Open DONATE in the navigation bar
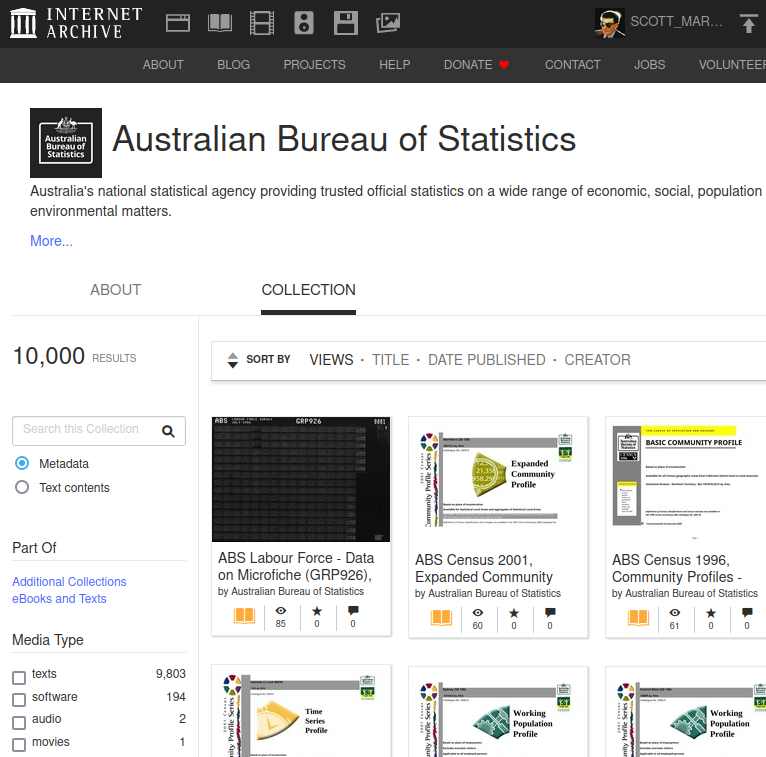The image size is (766, 757). [476, 64]
